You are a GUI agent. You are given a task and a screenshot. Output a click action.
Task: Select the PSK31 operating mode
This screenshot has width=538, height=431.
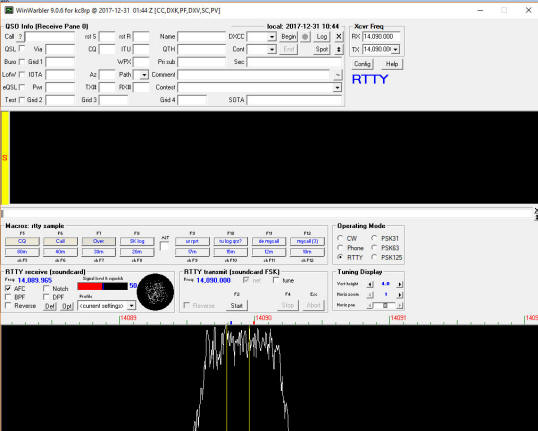coord(374,238)
